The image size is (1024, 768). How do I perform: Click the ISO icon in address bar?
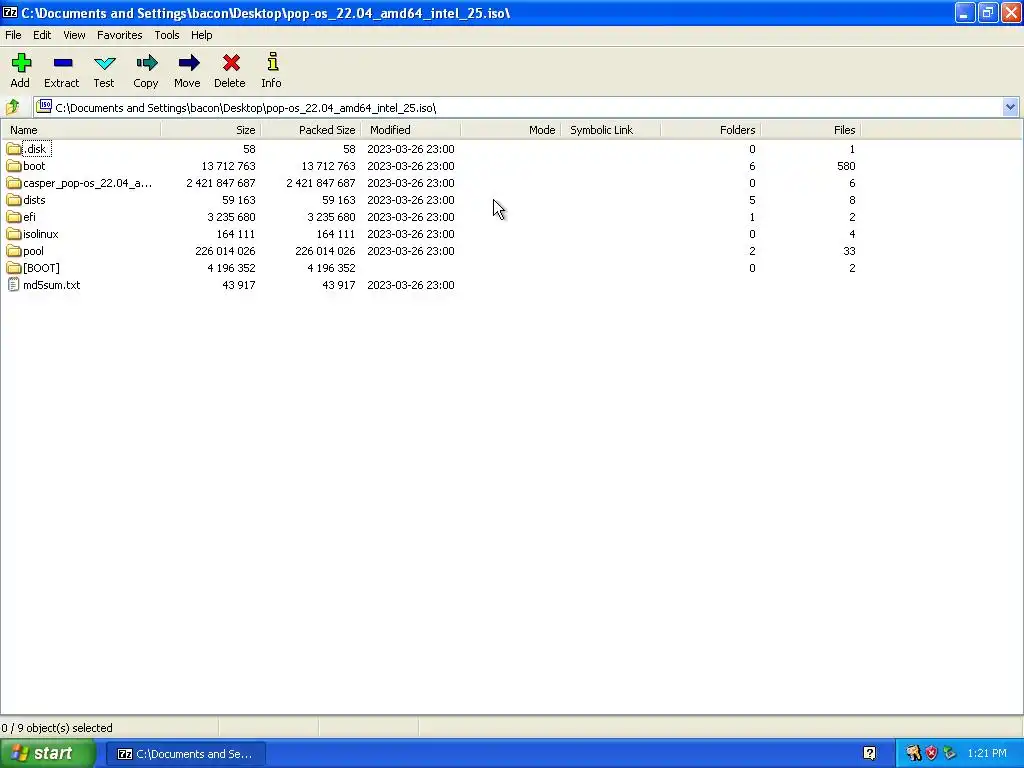click(44, 106)
